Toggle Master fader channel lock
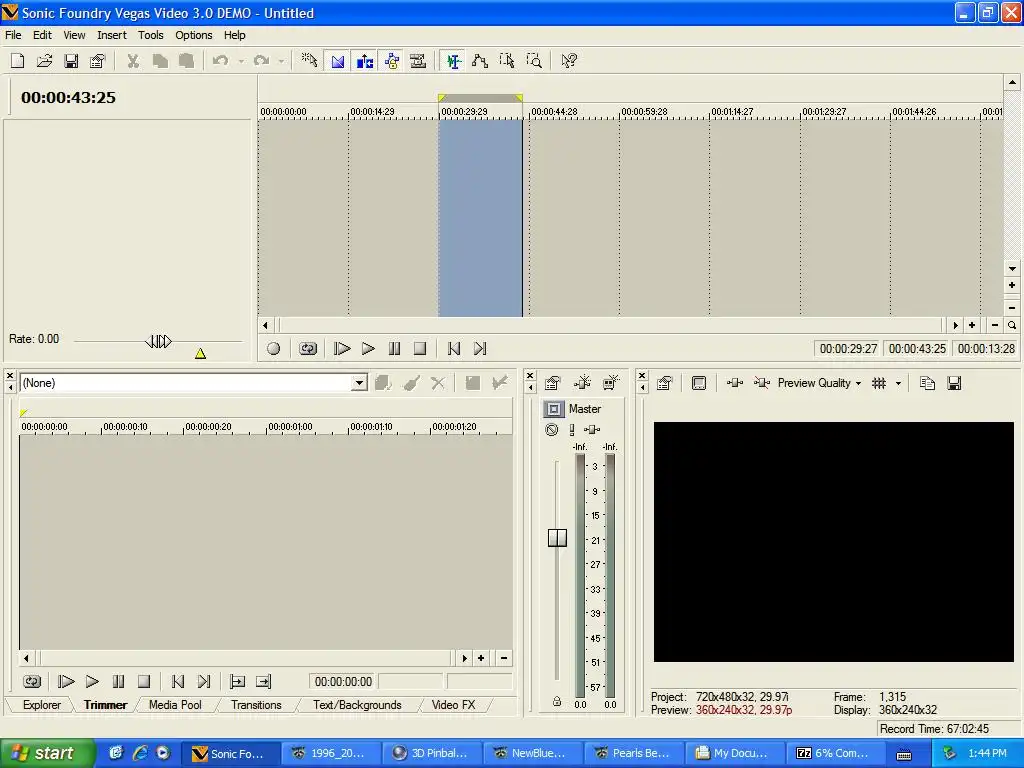 557,701
